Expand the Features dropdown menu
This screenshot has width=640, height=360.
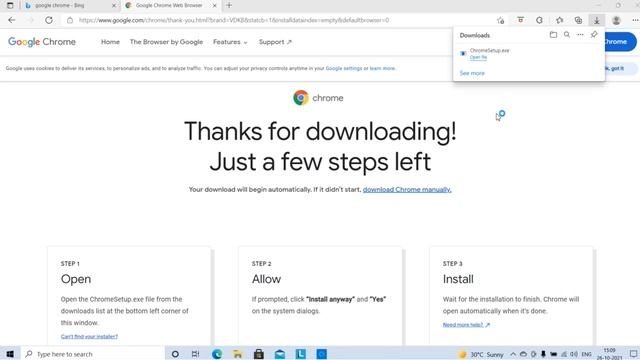[230, 42]
